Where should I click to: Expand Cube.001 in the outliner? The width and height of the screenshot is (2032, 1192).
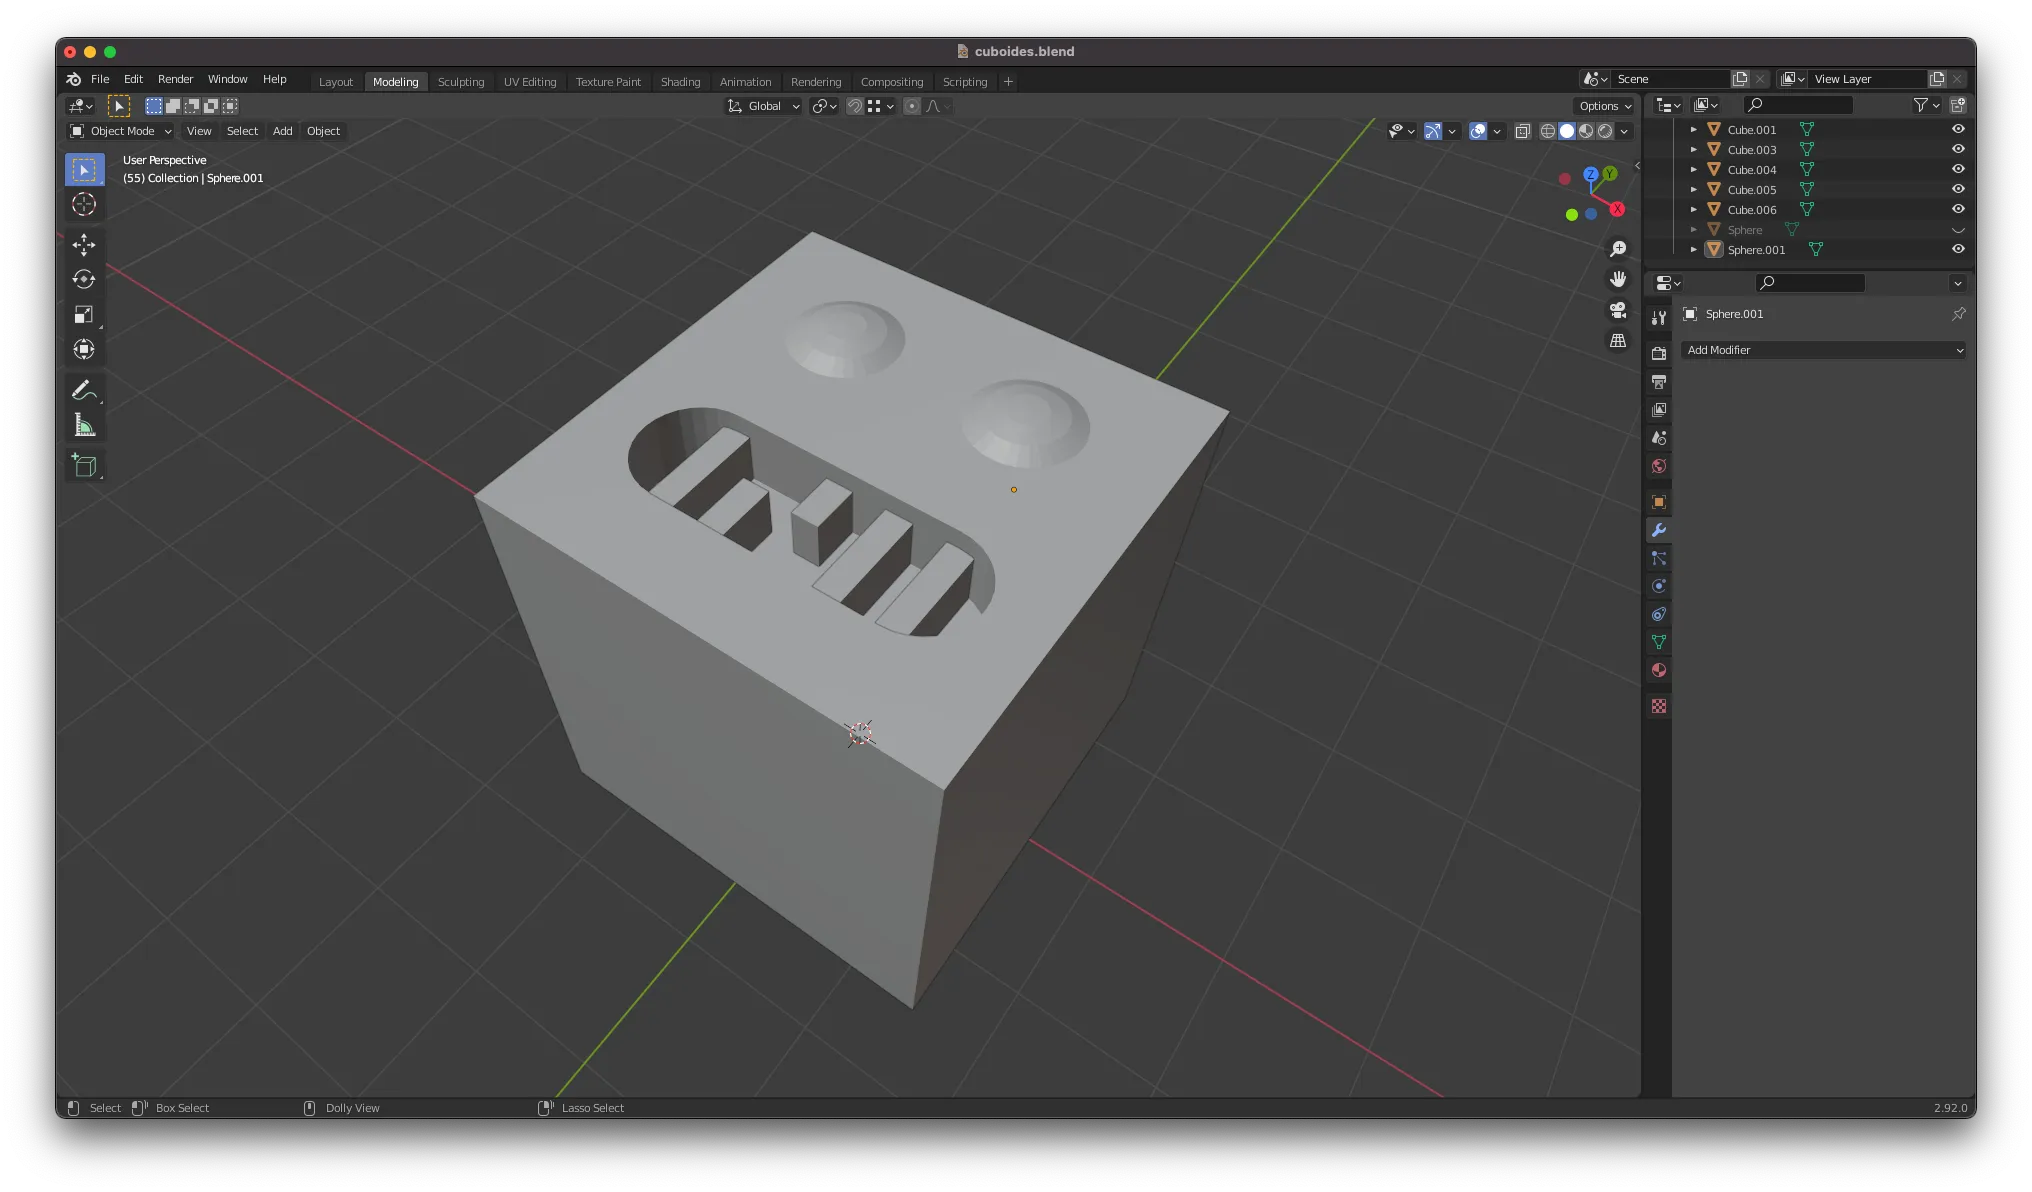[x=1694, y=129]
